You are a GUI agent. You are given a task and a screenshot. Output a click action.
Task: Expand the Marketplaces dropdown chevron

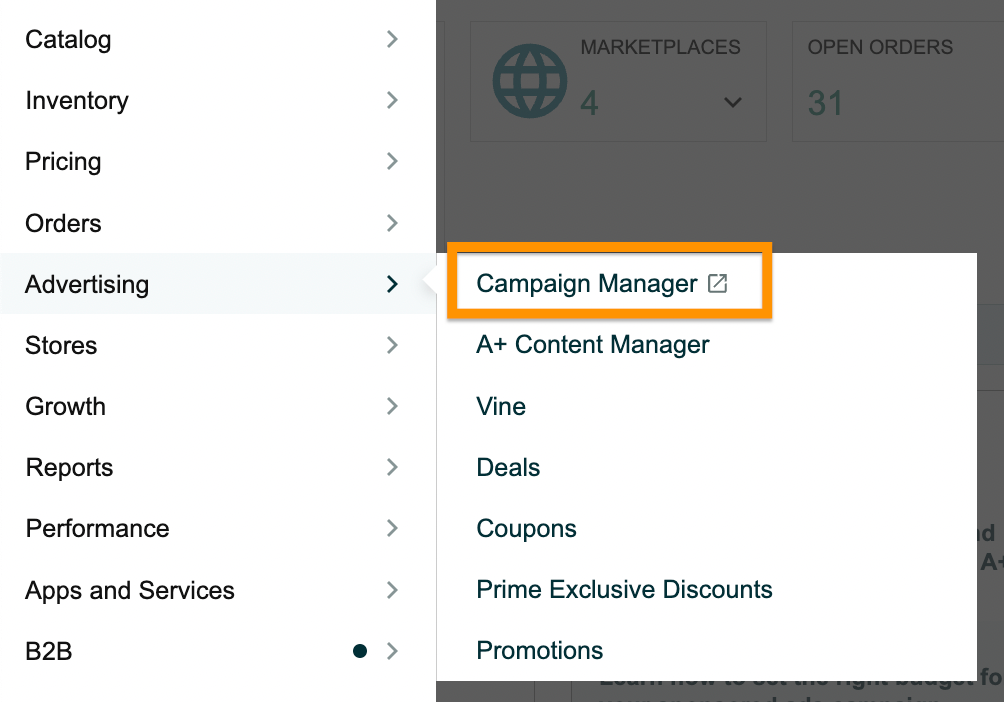733,102
